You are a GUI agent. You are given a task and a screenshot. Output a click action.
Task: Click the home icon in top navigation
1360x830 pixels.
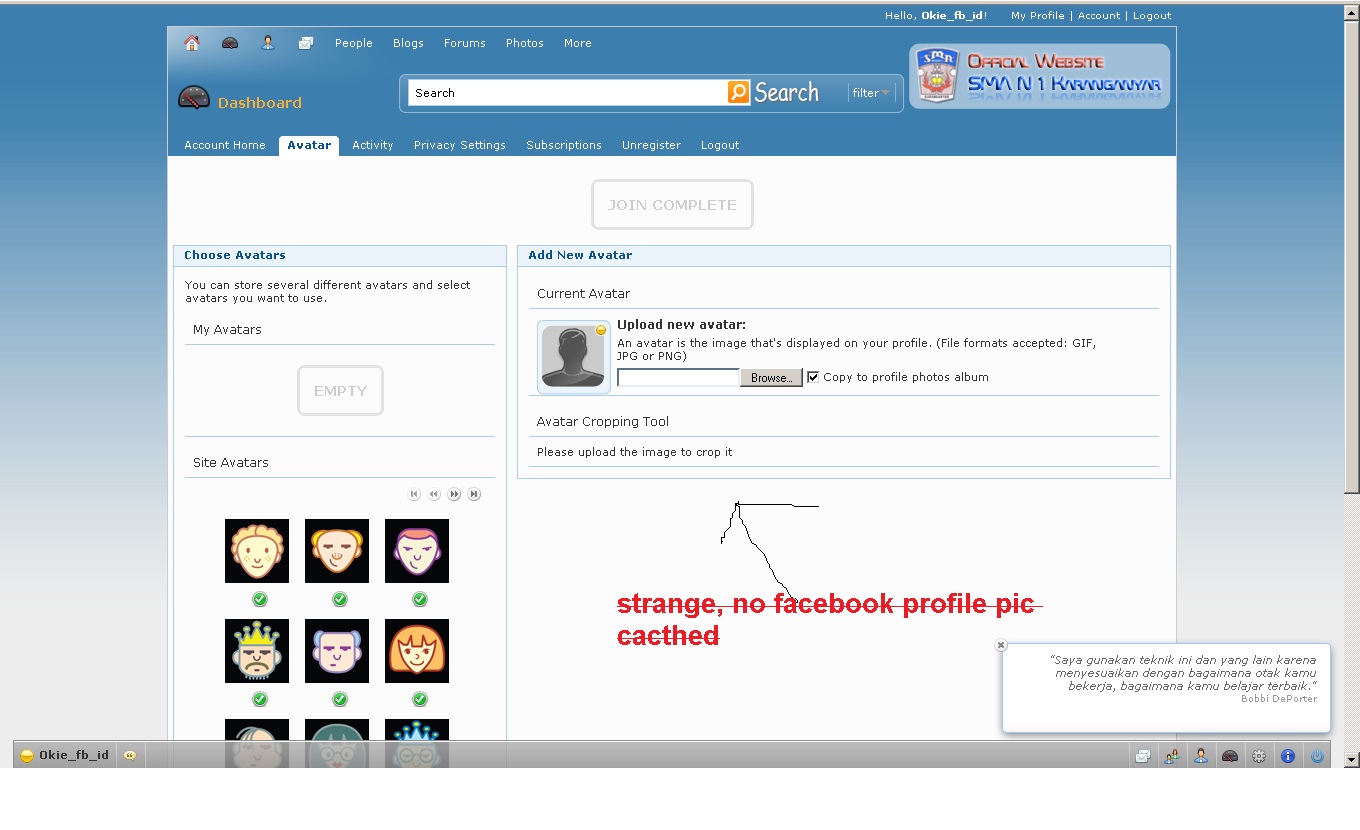pos(192,43)
